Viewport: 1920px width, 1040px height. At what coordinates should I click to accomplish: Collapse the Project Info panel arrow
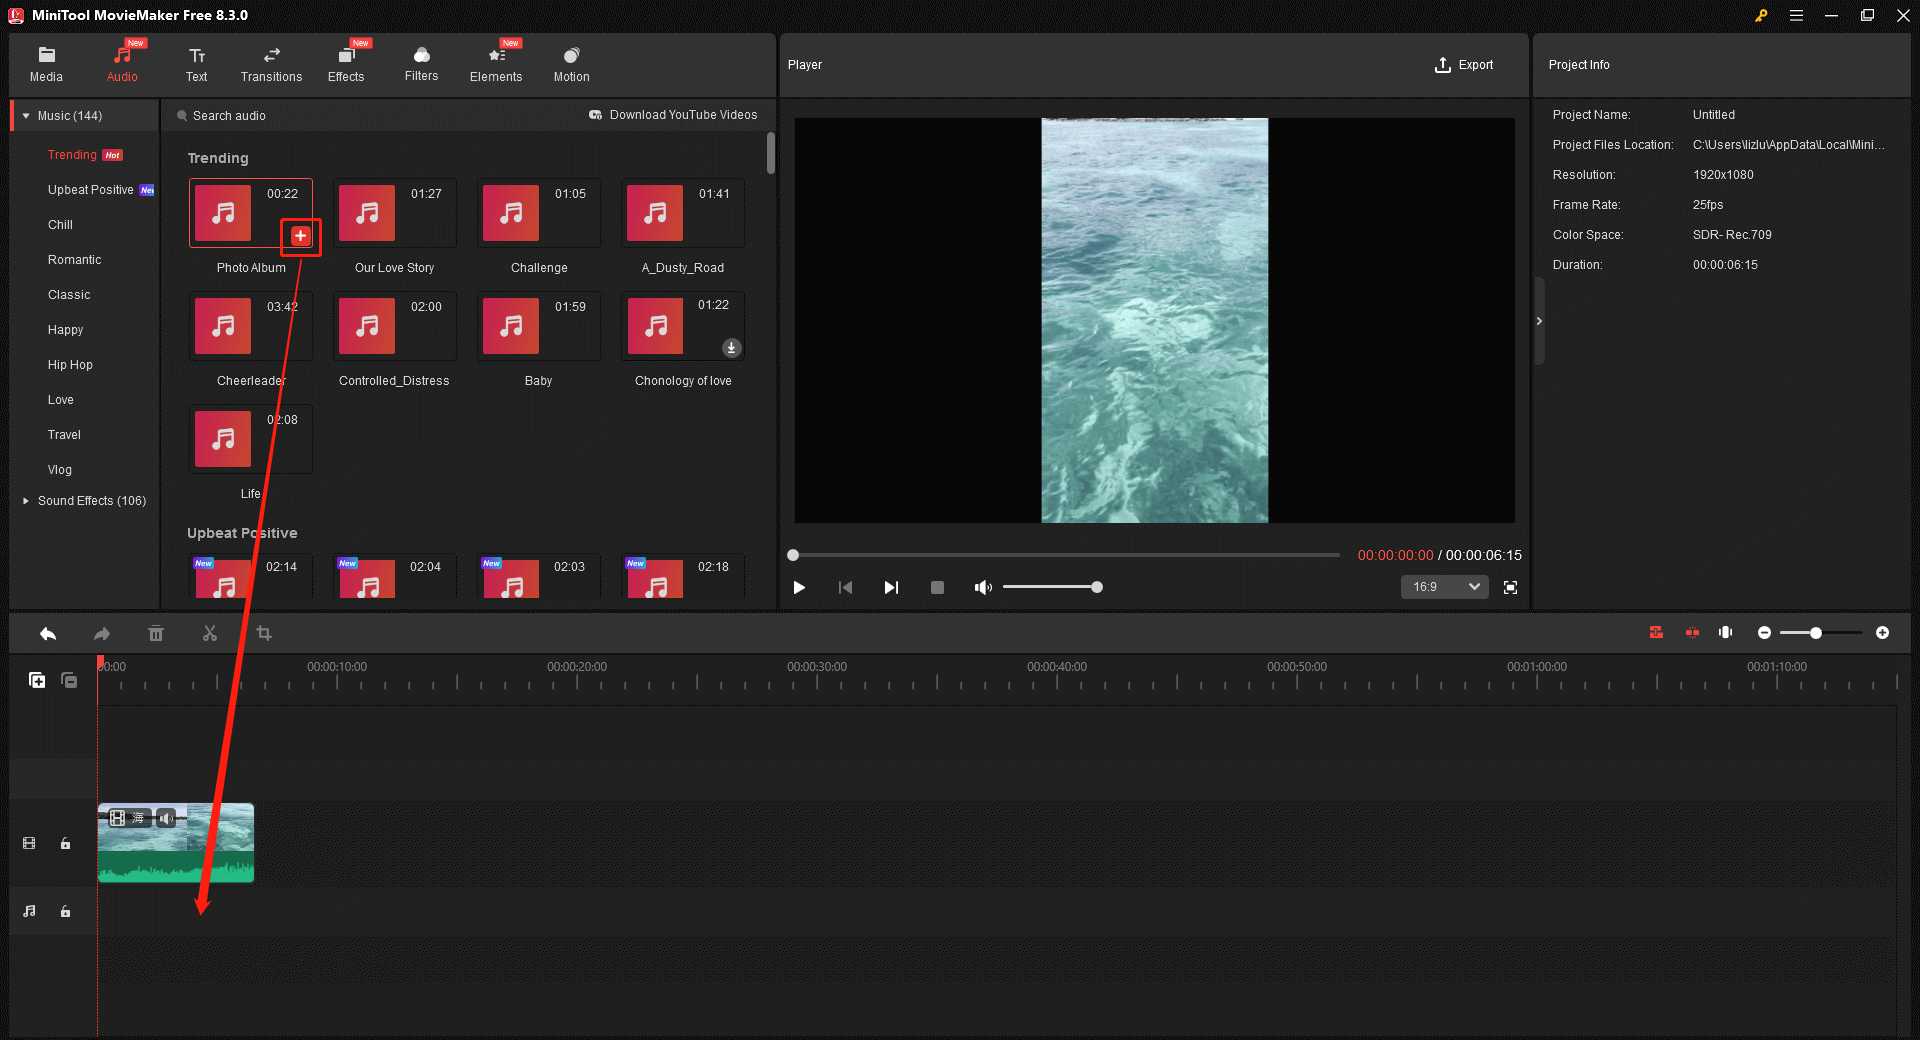[x=1539, y=321]
